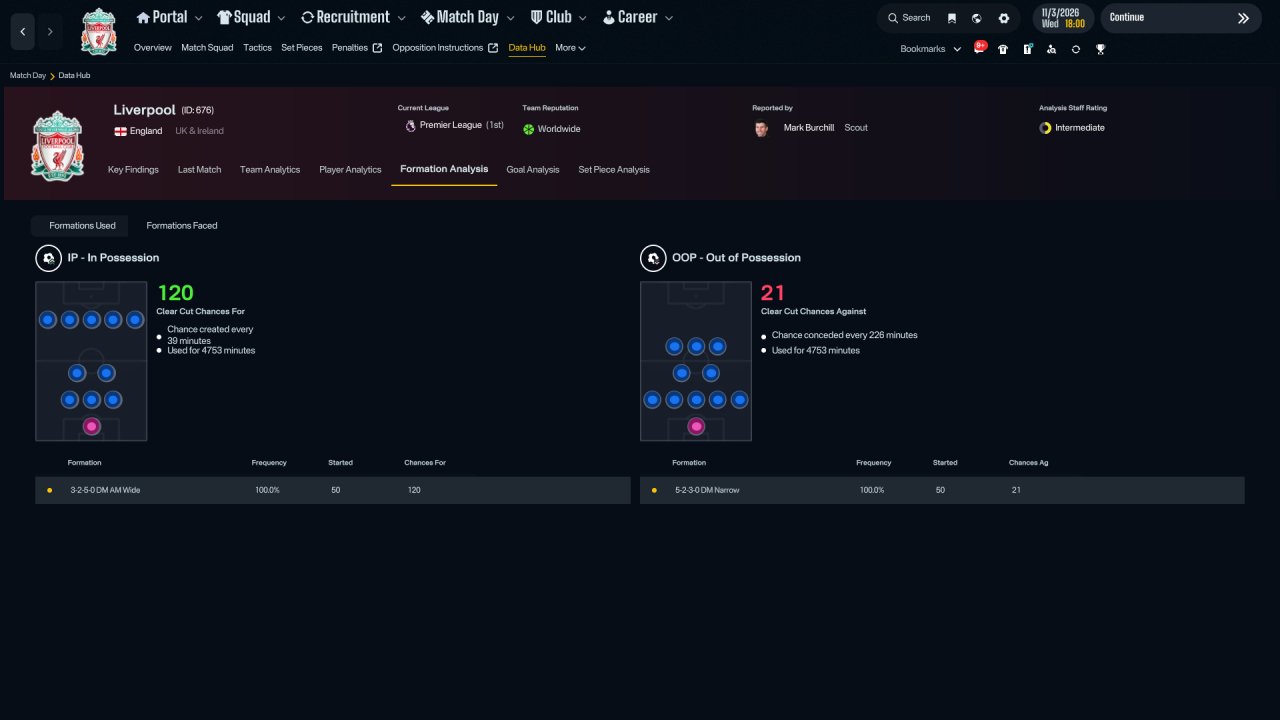Select the Formations Used toggle
1280x720 pixels.
(x=82, y=226)
